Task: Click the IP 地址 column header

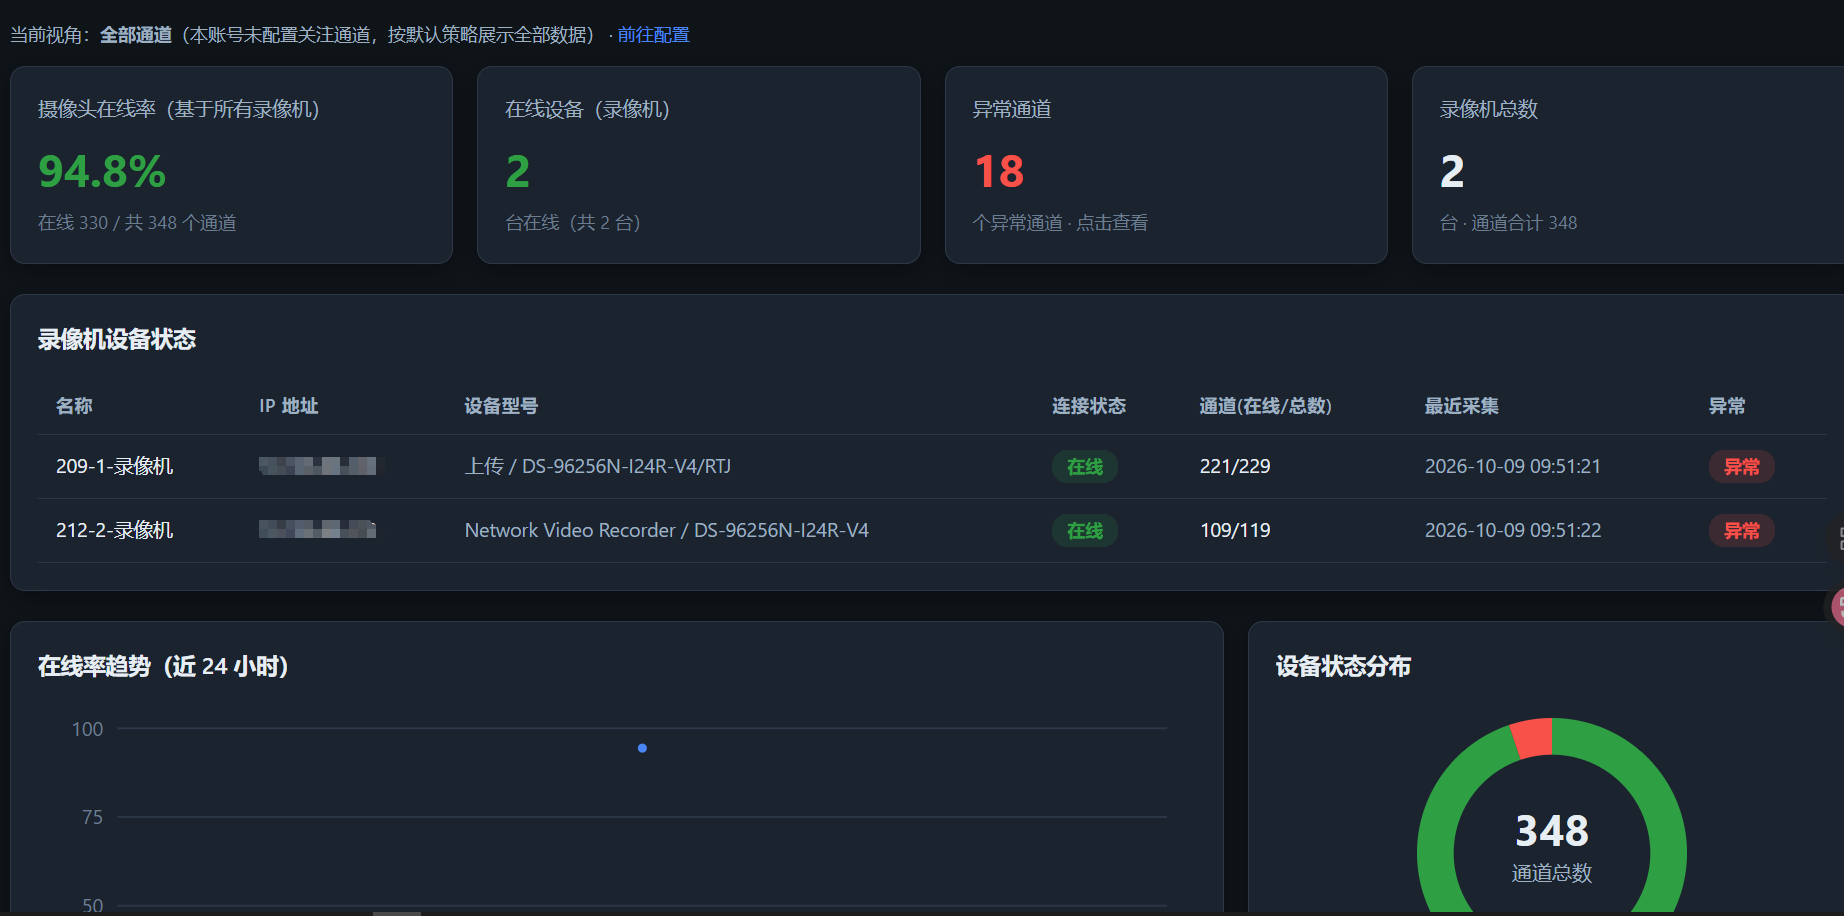Action: point(289,406)
